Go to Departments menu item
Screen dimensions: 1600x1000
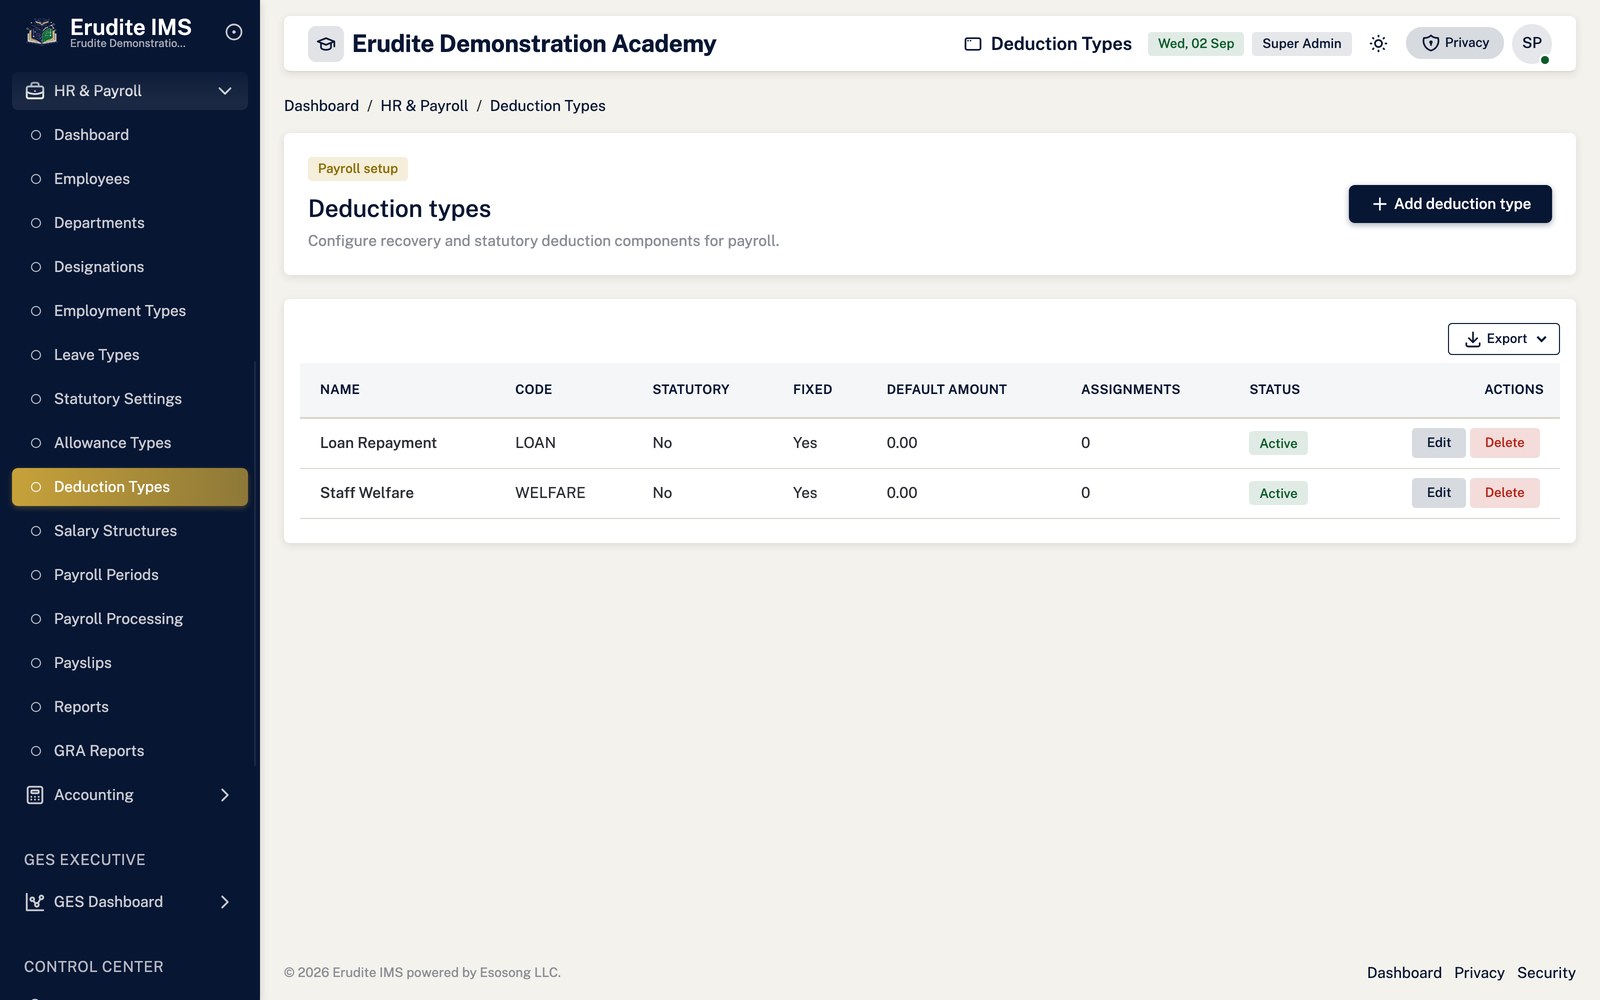pos(130,223)
